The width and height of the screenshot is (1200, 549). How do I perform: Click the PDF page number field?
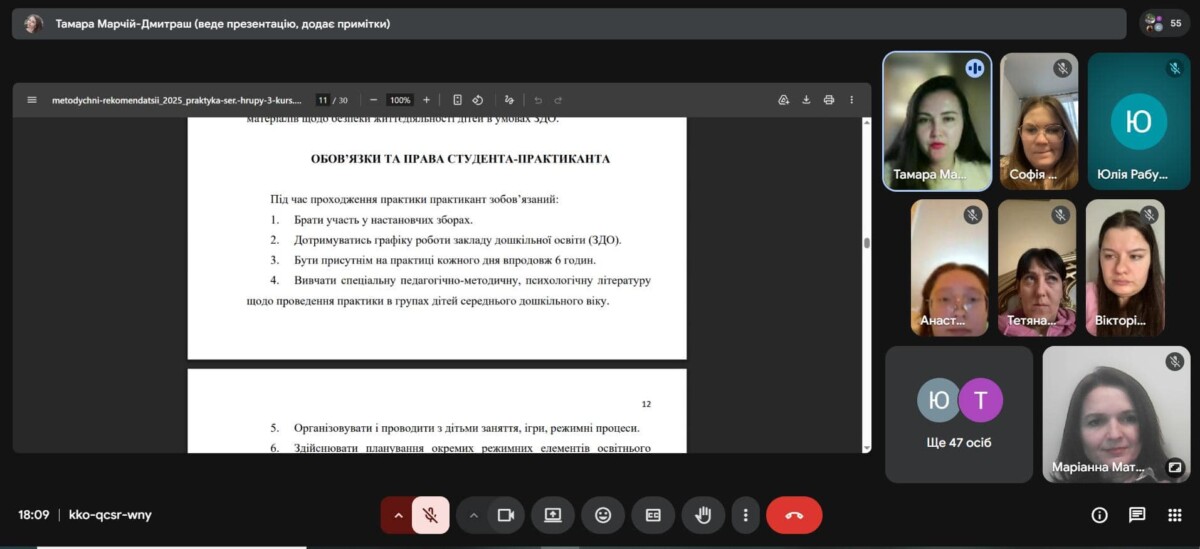(x=322, y=100)
